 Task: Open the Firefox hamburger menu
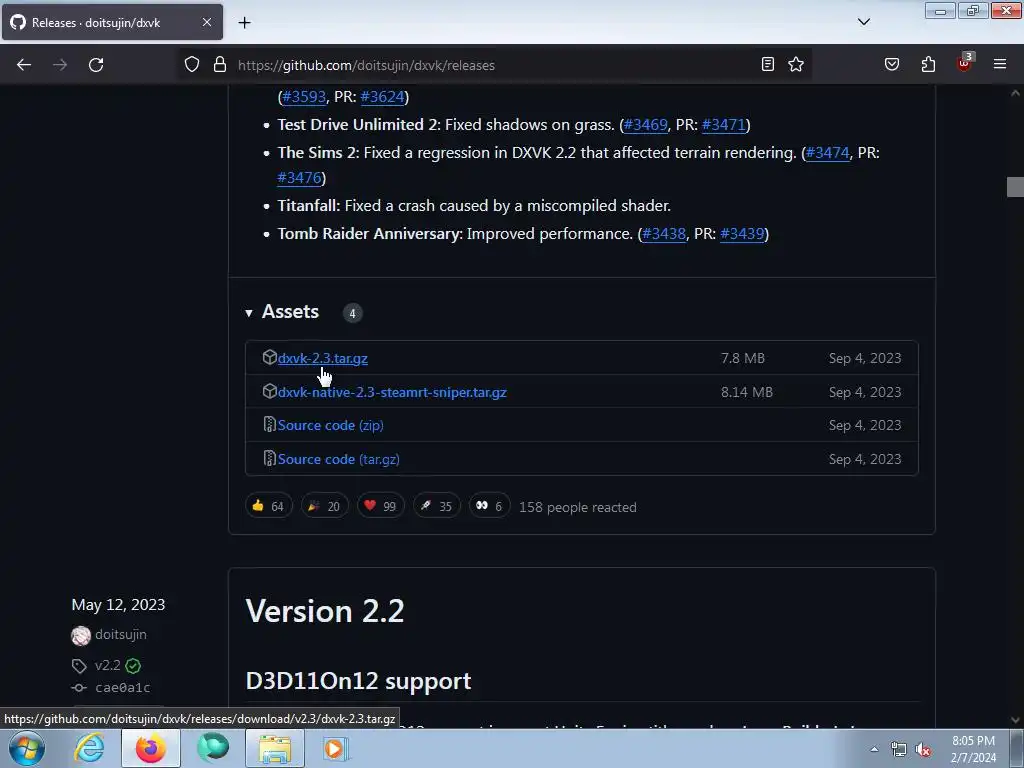coord(1000,64)
